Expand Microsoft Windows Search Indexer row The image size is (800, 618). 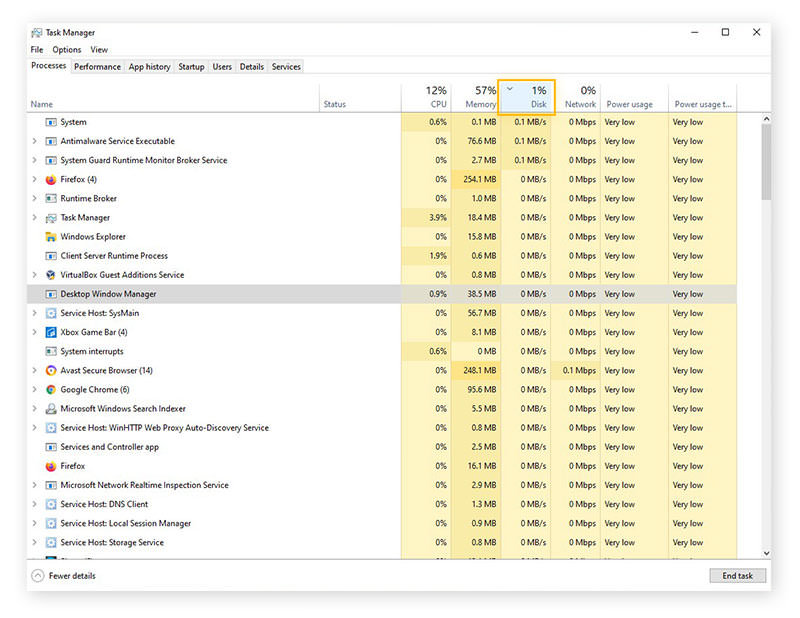click(x=35, y=409)
